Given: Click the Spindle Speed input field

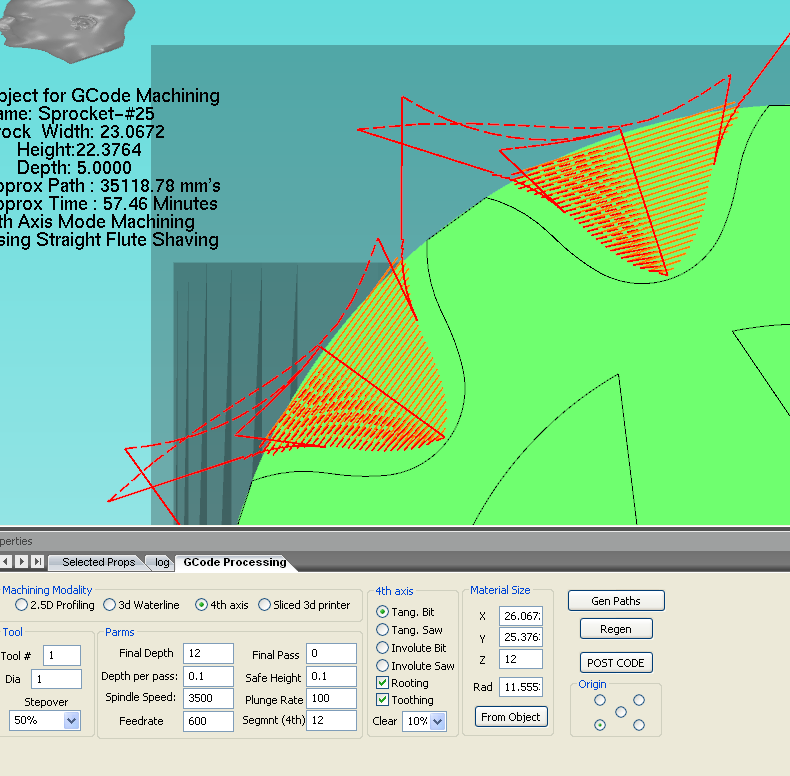Looking at the screenshot, I should click(209, 698).
